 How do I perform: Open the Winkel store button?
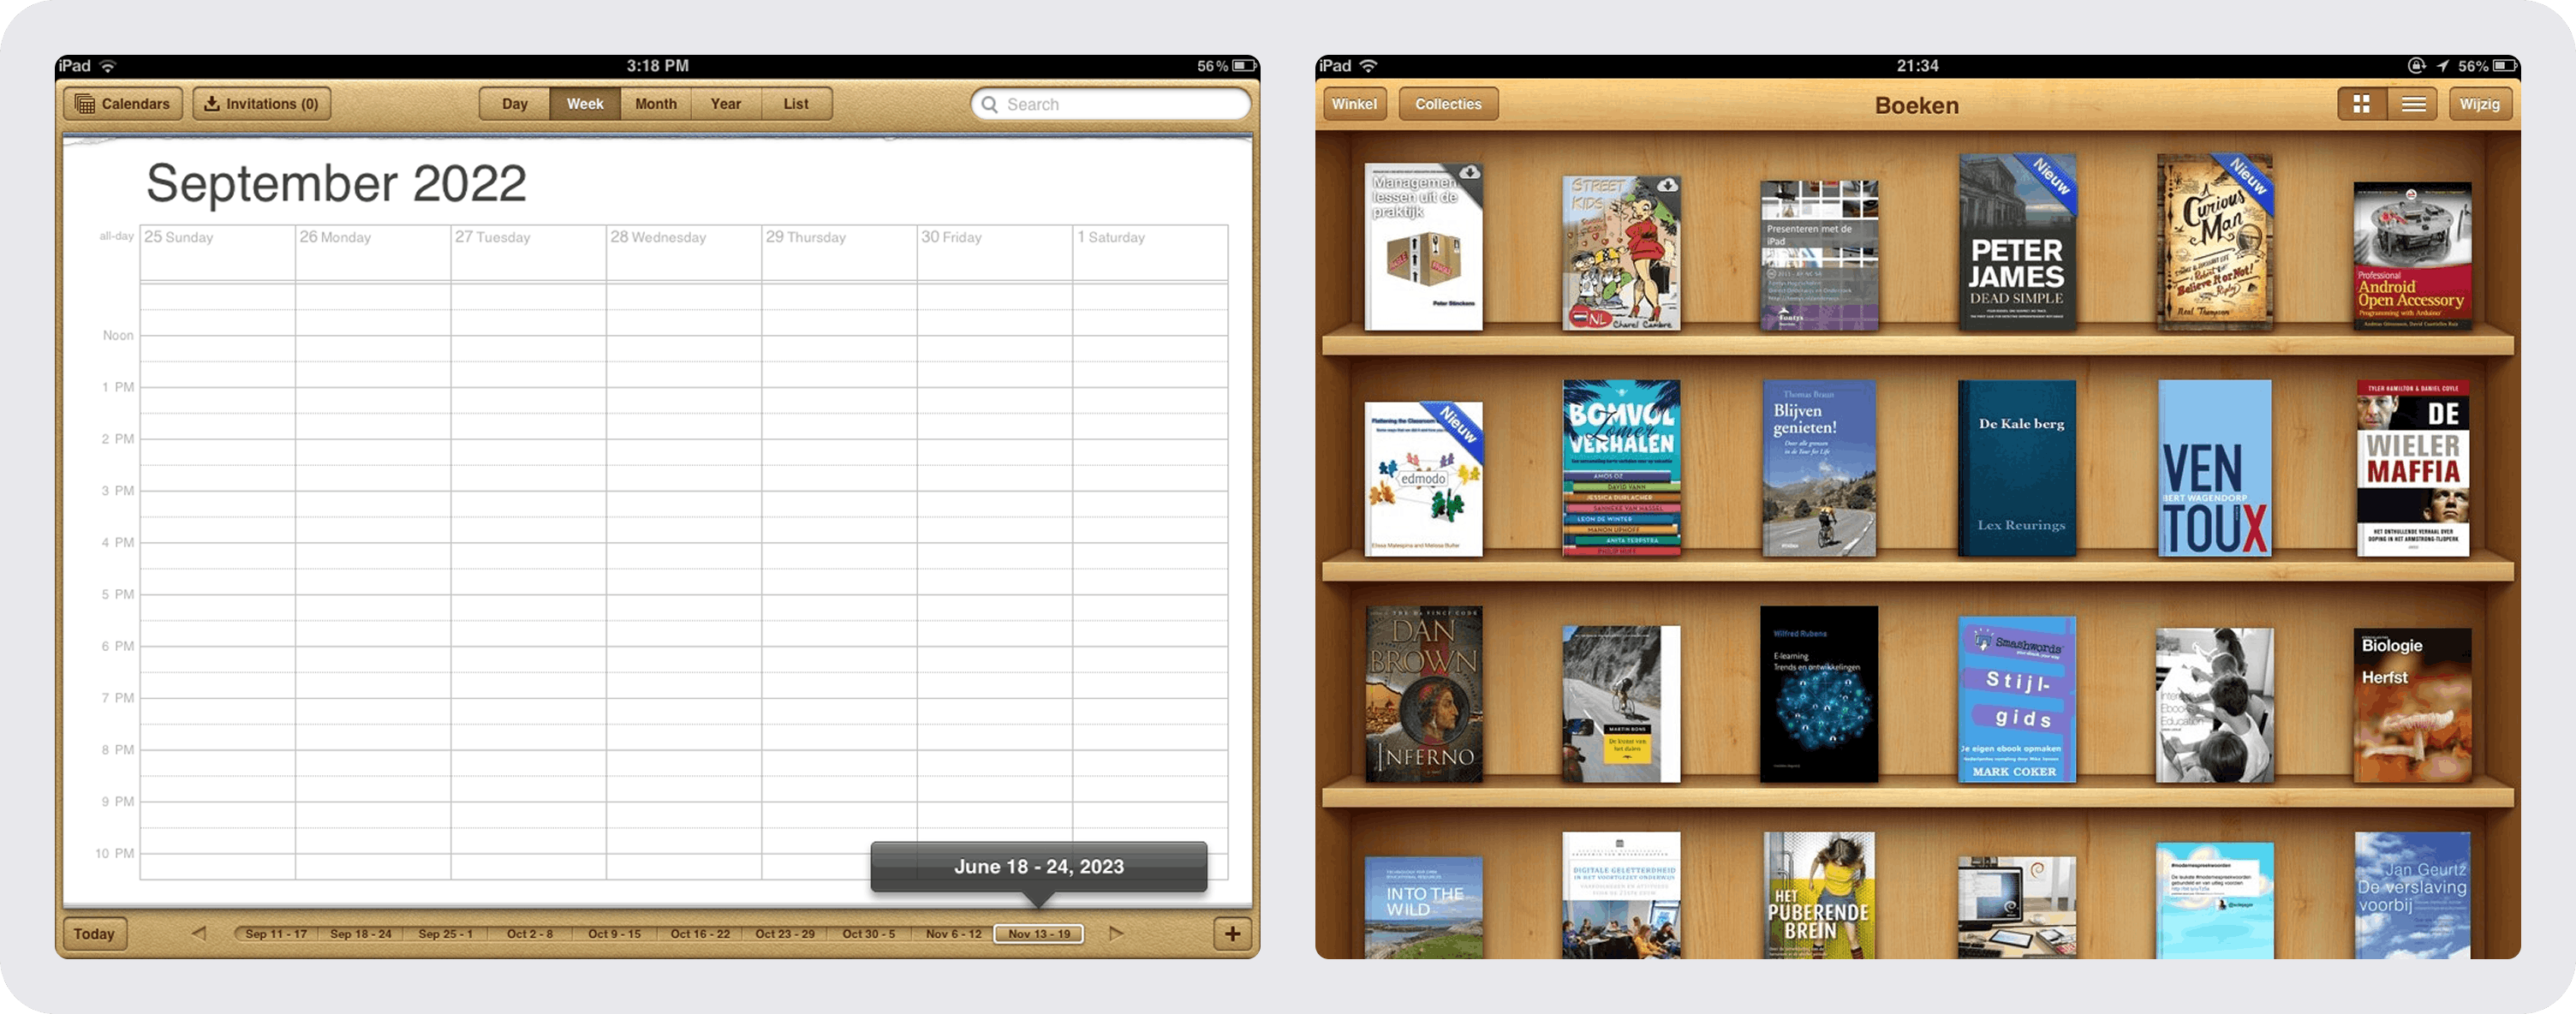click(x=1354, y=104)
